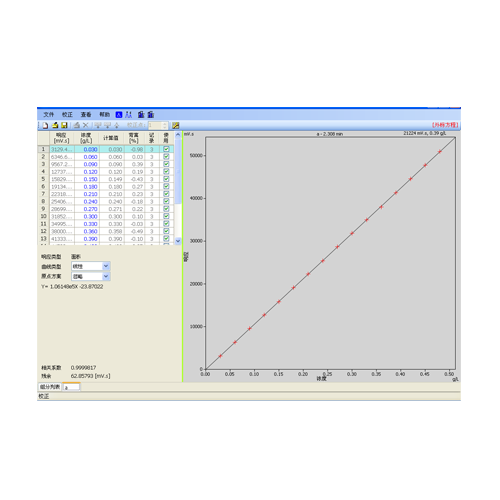Click the red bracketed link at top right
Screen dimensions: 500x500
(445, 125)
